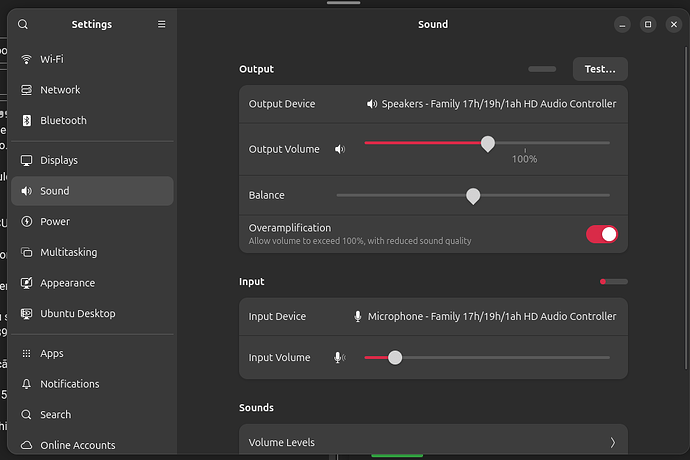The height and width of the screenshot is (460, 690).
Task: Click the Output Volume slider handle
Action: point(487,144)
